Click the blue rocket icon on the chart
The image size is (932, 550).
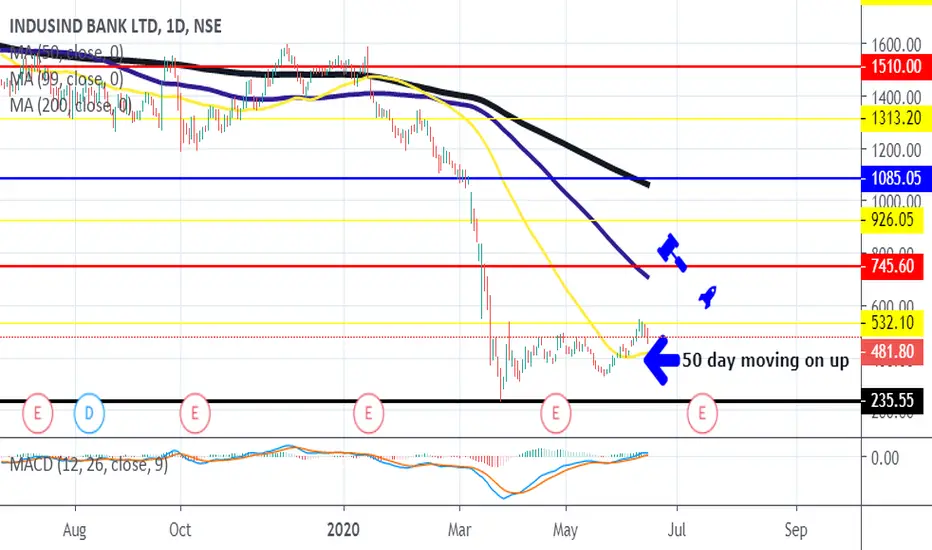click(707, 297)
